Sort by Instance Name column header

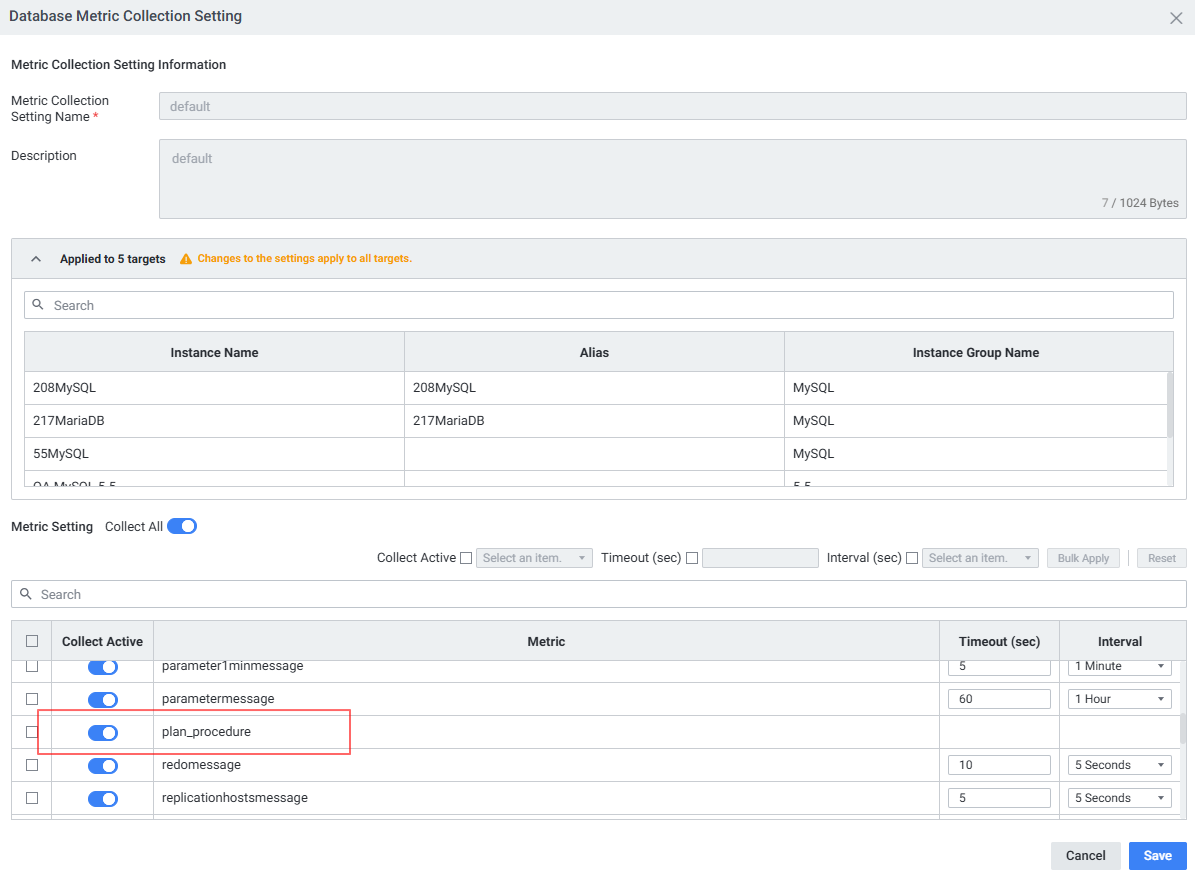(x=214, y=352)
